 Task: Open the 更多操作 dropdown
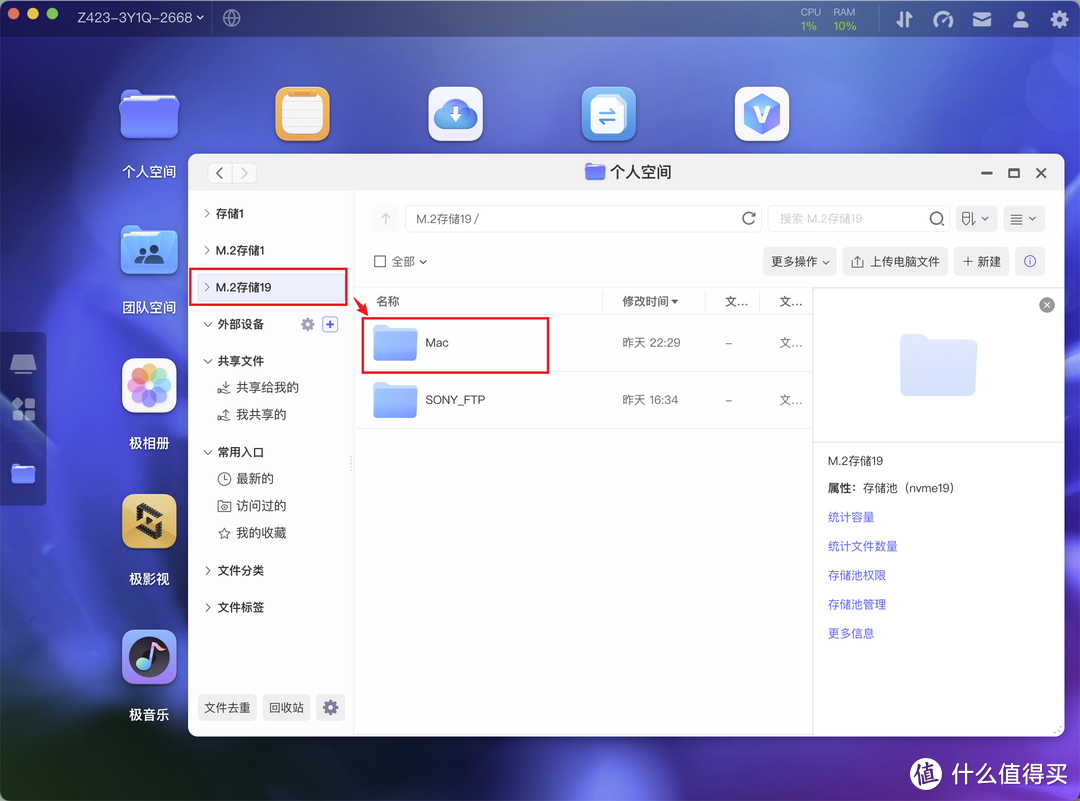click(799, 261)
